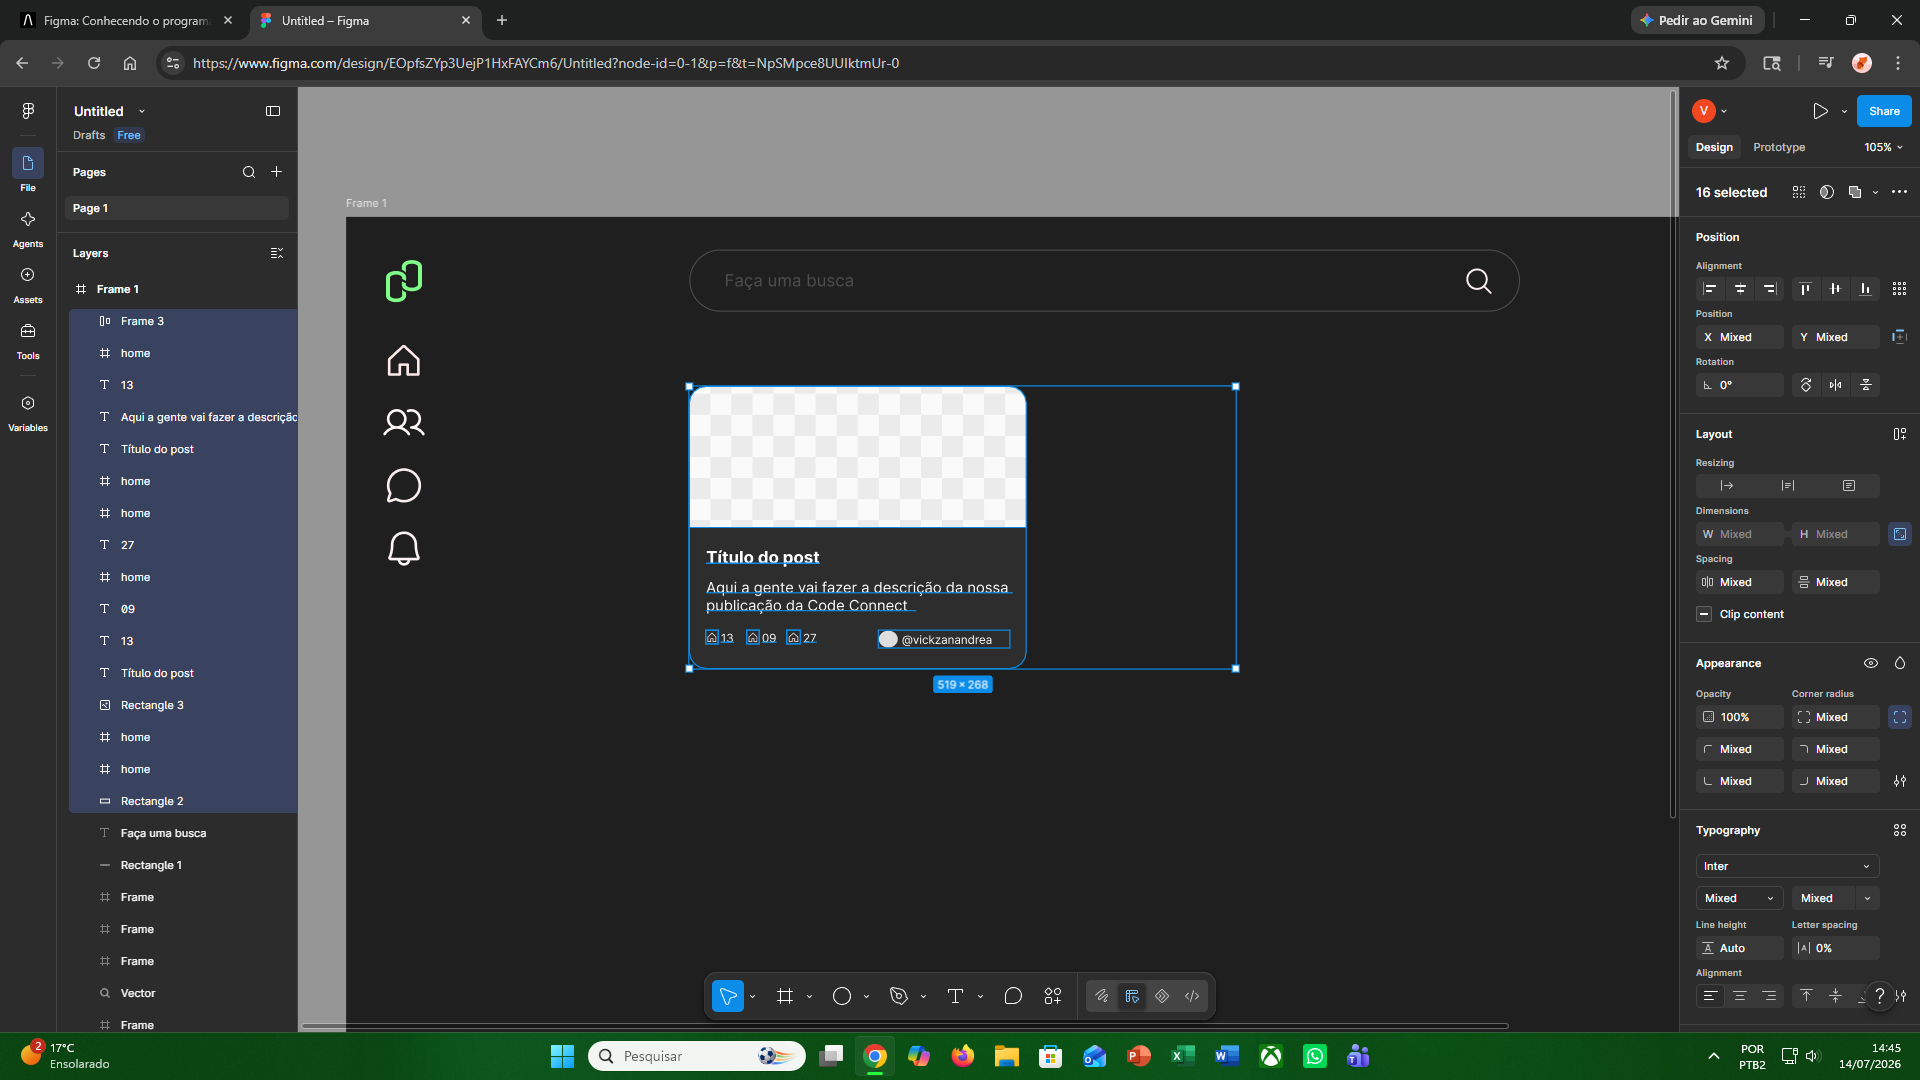1920x1080 pixels.
Task: Open the Agents panel
Action: click(28, 228)
